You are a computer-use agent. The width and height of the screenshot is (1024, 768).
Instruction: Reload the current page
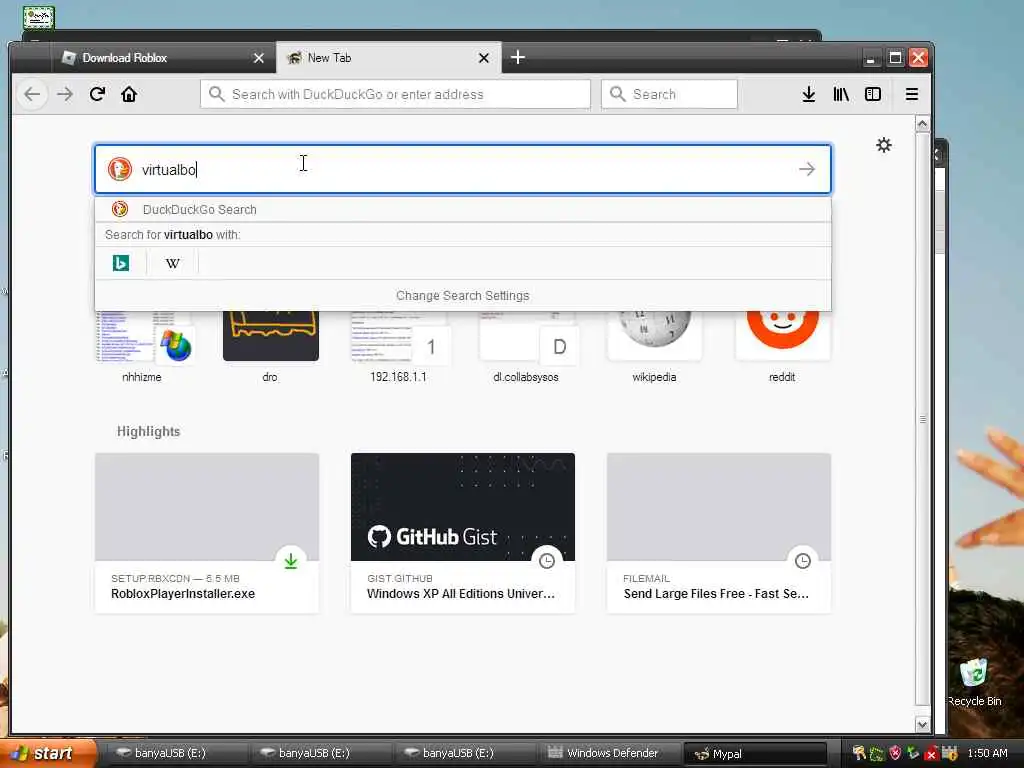(x=97, y=94)
